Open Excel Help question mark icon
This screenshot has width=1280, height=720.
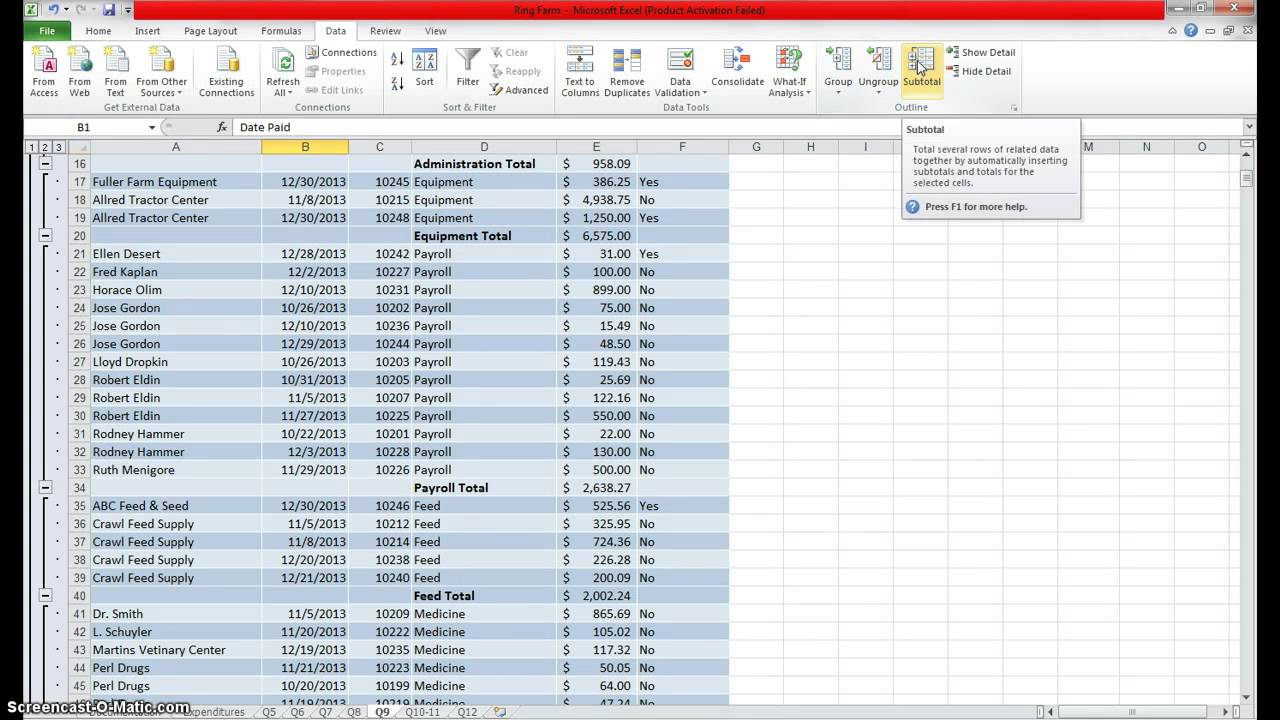point(1191,31)
